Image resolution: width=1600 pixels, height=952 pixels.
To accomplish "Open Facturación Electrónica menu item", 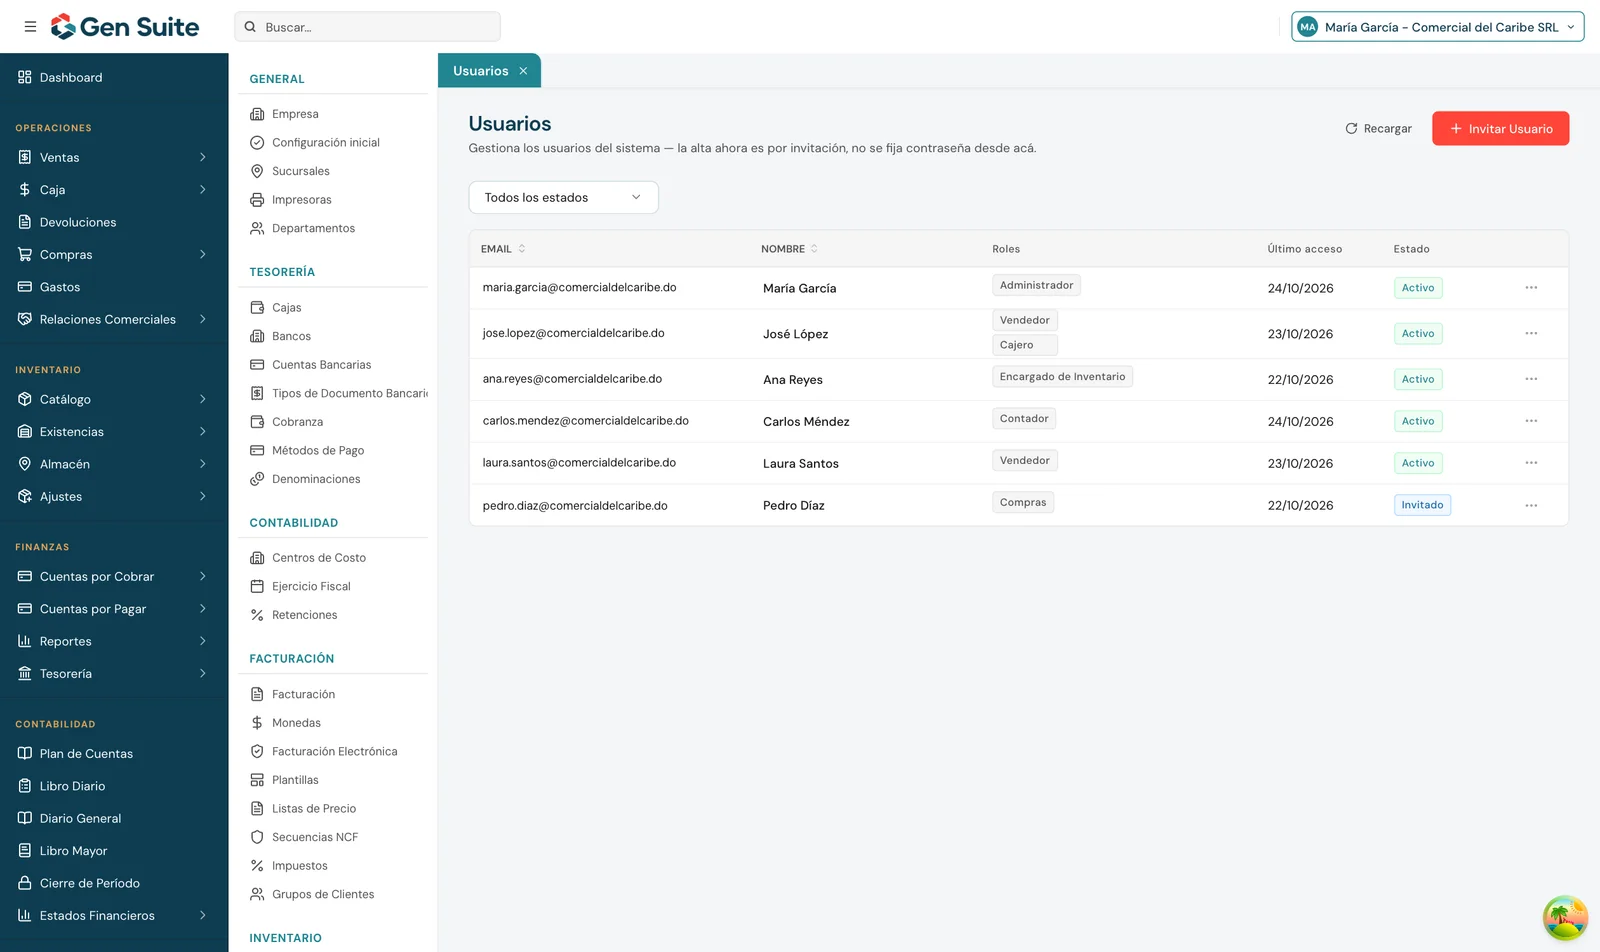I will click(334, 752).
